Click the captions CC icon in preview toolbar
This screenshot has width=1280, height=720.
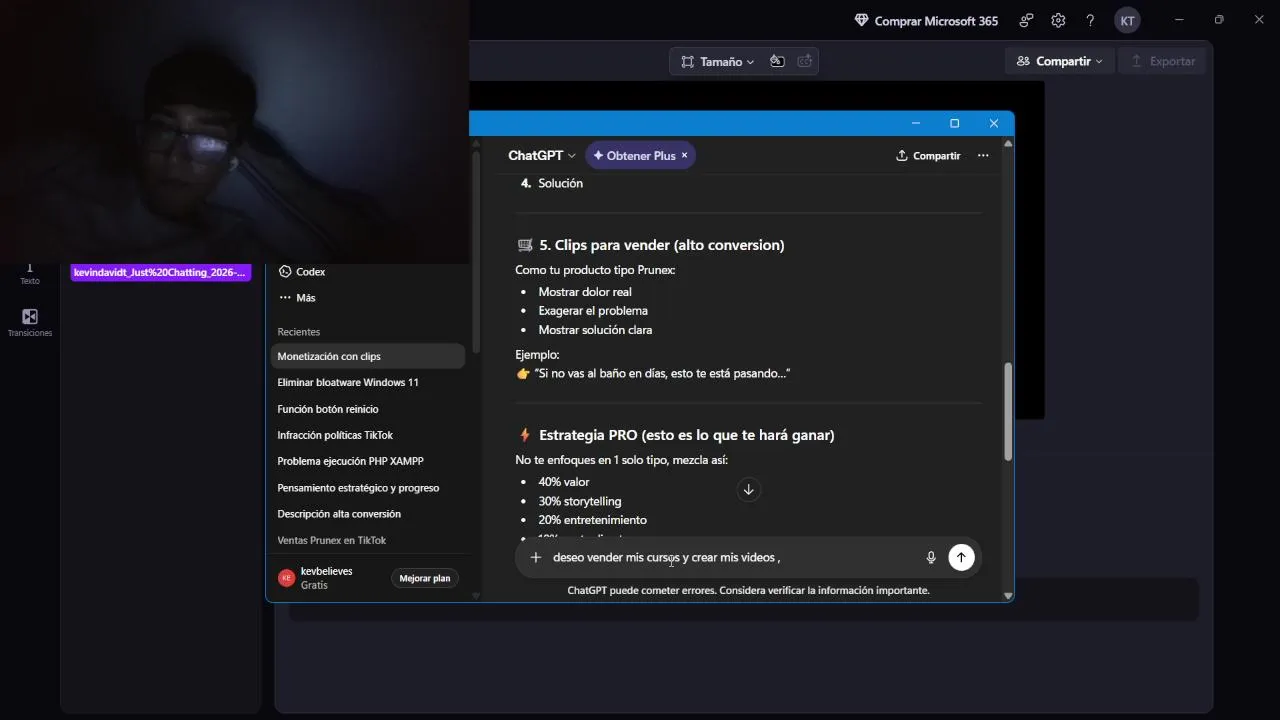[805, 61]
